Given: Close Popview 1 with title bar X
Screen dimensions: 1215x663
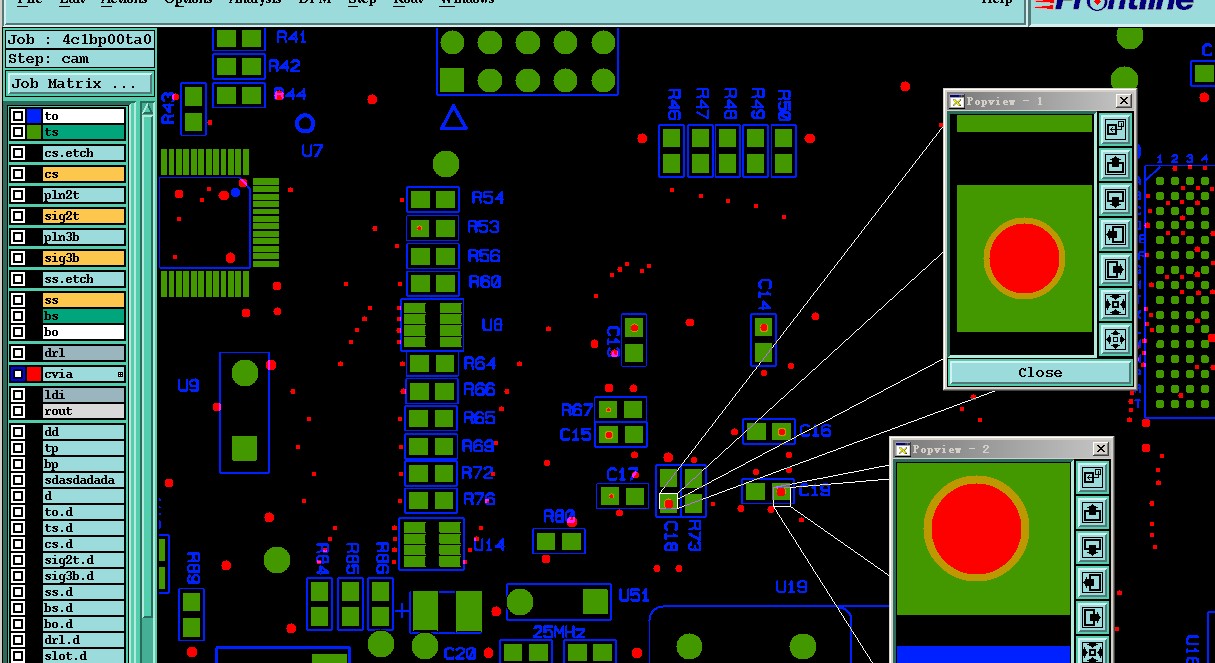Looking at the screenshot, I should click(x=1124, y=100).
